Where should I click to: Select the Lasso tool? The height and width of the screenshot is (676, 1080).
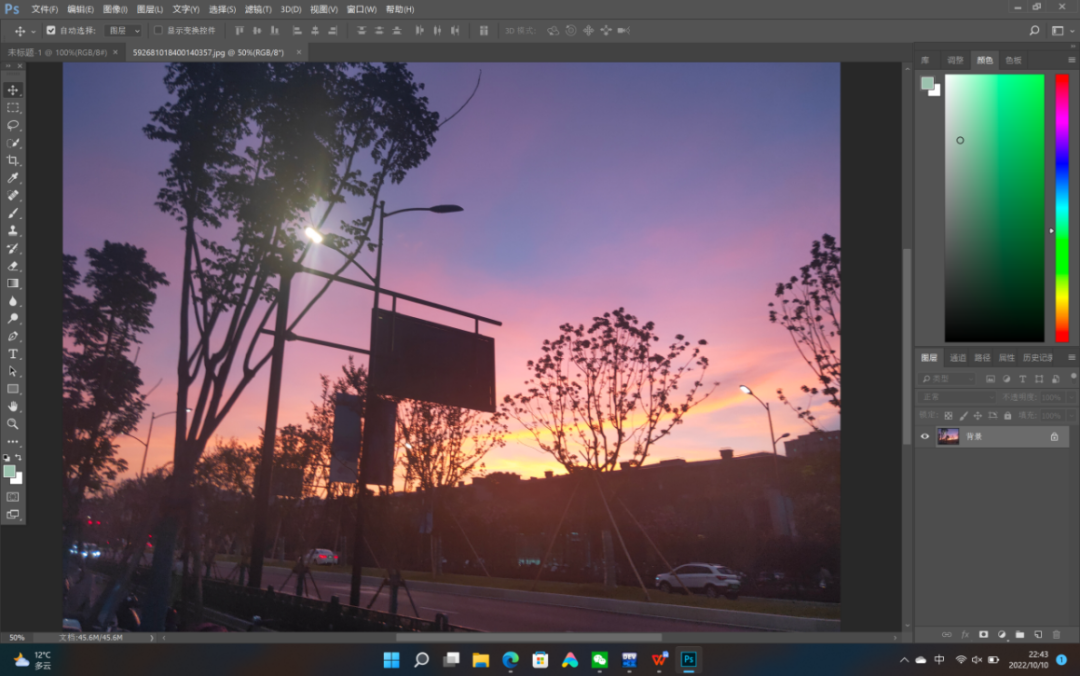pos(13,125)
